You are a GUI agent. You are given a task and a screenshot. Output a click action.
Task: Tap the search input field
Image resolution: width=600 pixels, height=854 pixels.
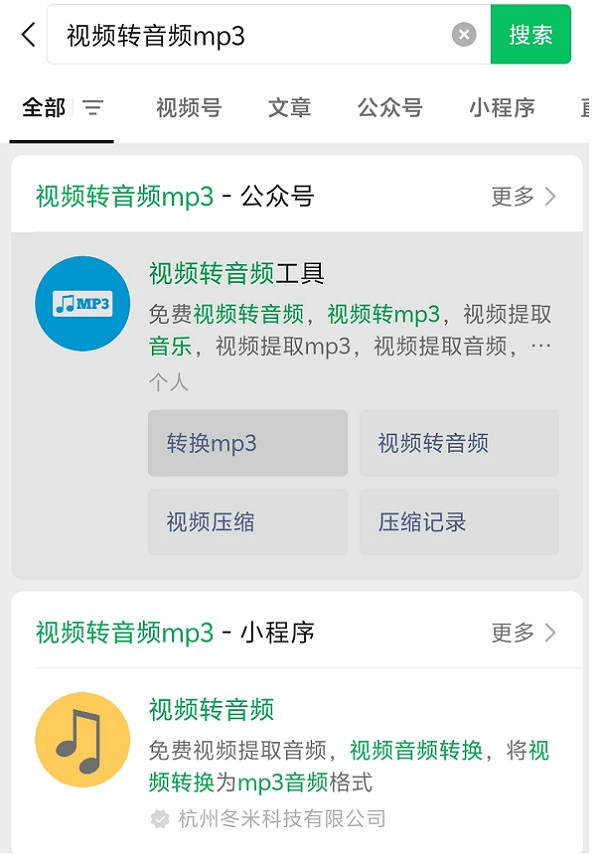250,34
